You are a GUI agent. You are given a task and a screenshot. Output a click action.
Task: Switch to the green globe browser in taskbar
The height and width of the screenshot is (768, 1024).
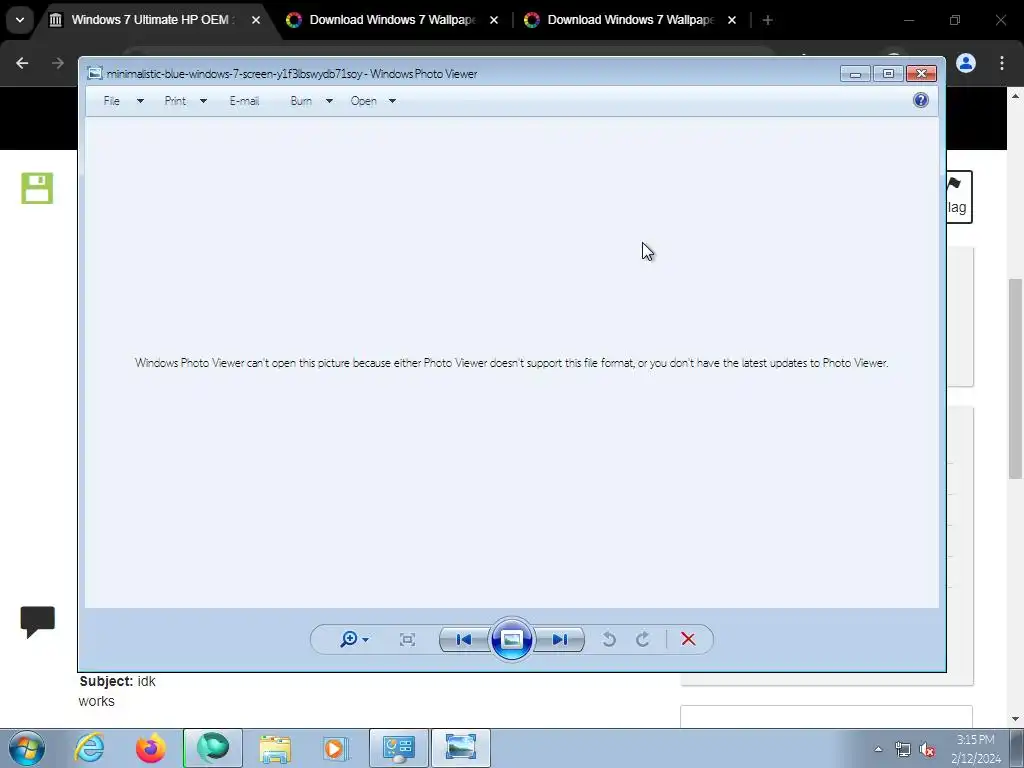click(213, 748)
